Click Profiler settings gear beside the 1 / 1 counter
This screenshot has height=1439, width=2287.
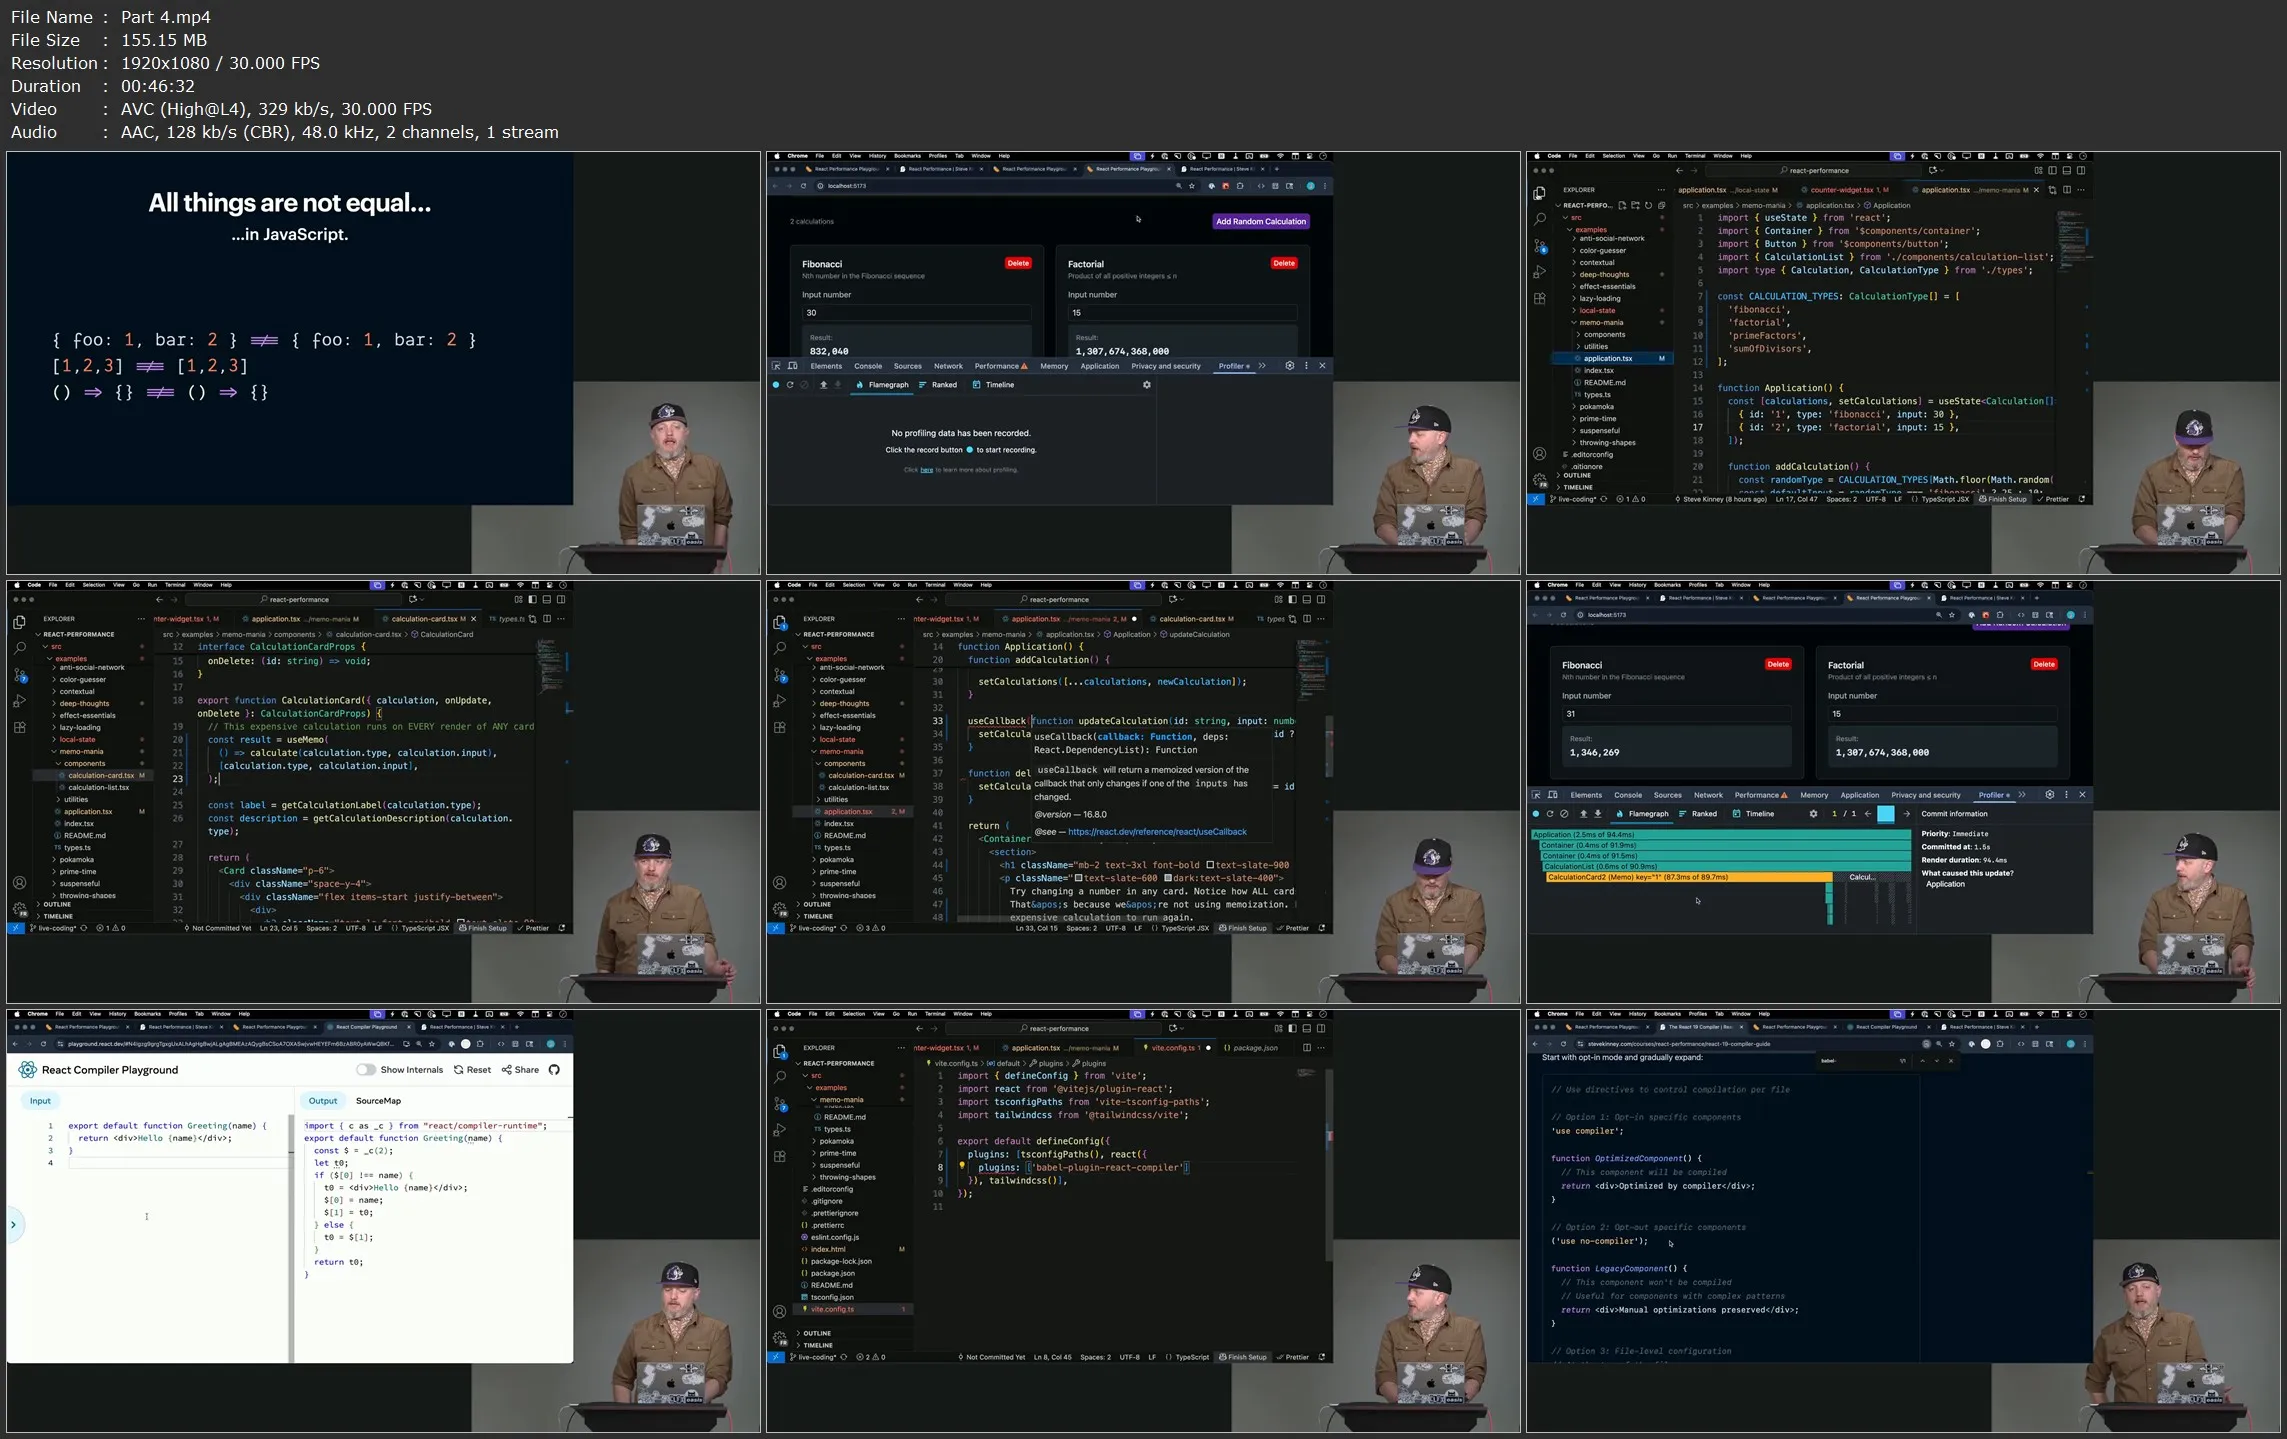point(1813,814)
